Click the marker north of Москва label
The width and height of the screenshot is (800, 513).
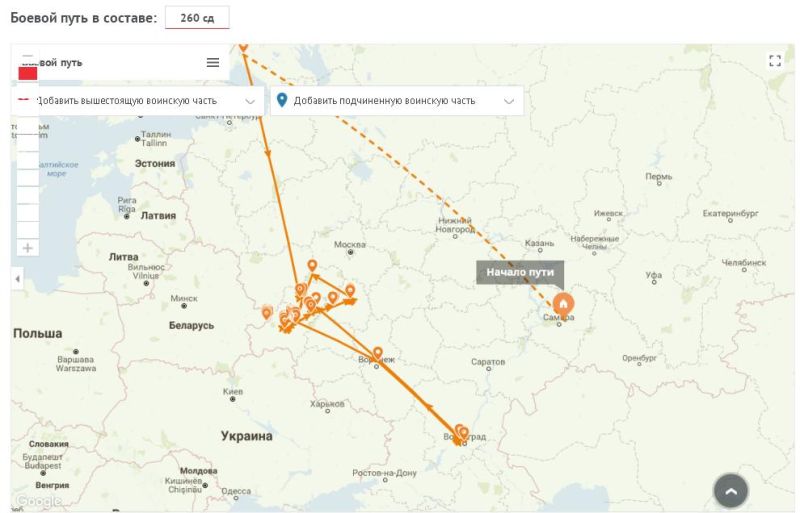(x=312, y=265)
